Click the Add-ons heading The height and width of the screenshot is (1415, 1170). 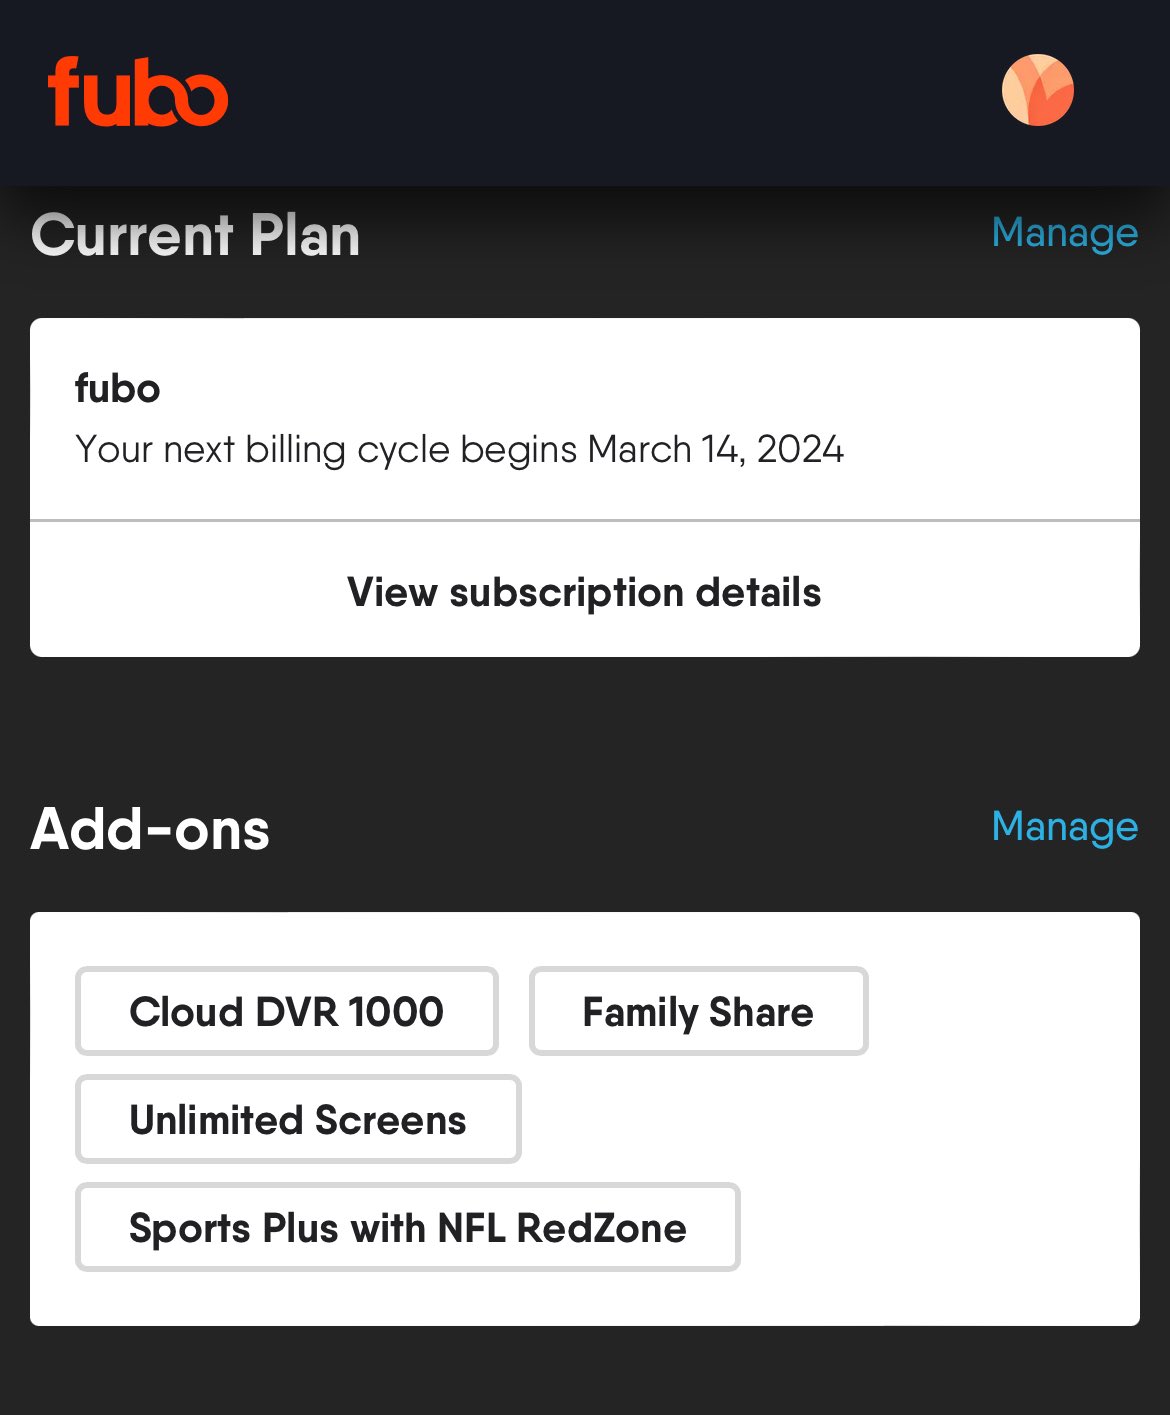pos(150,830)
